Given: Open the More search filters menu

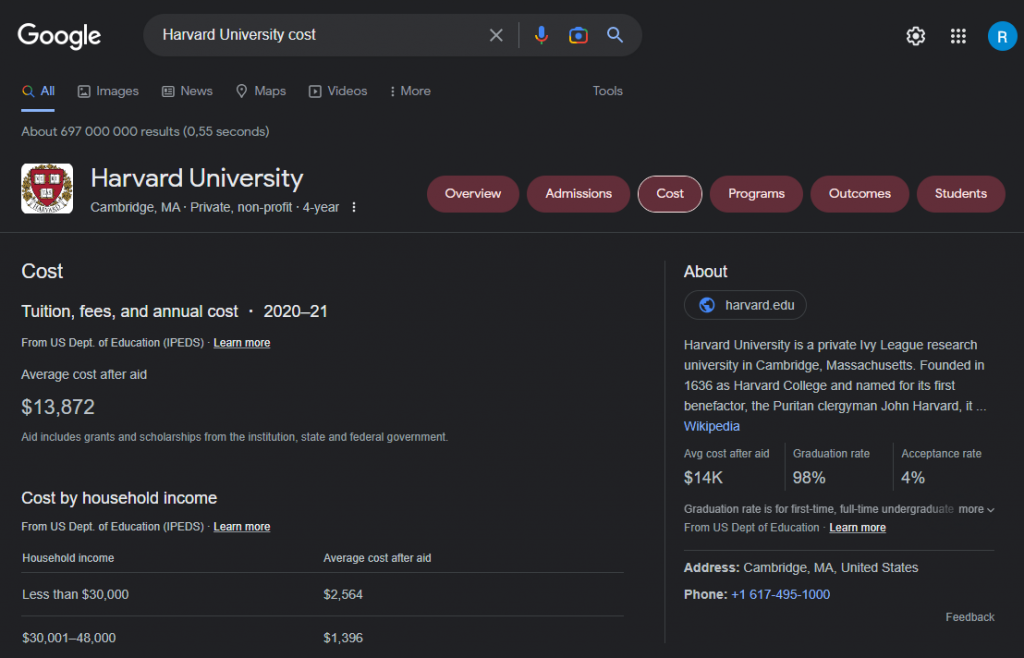Looking at the screenshot, I should click(410, 91).
